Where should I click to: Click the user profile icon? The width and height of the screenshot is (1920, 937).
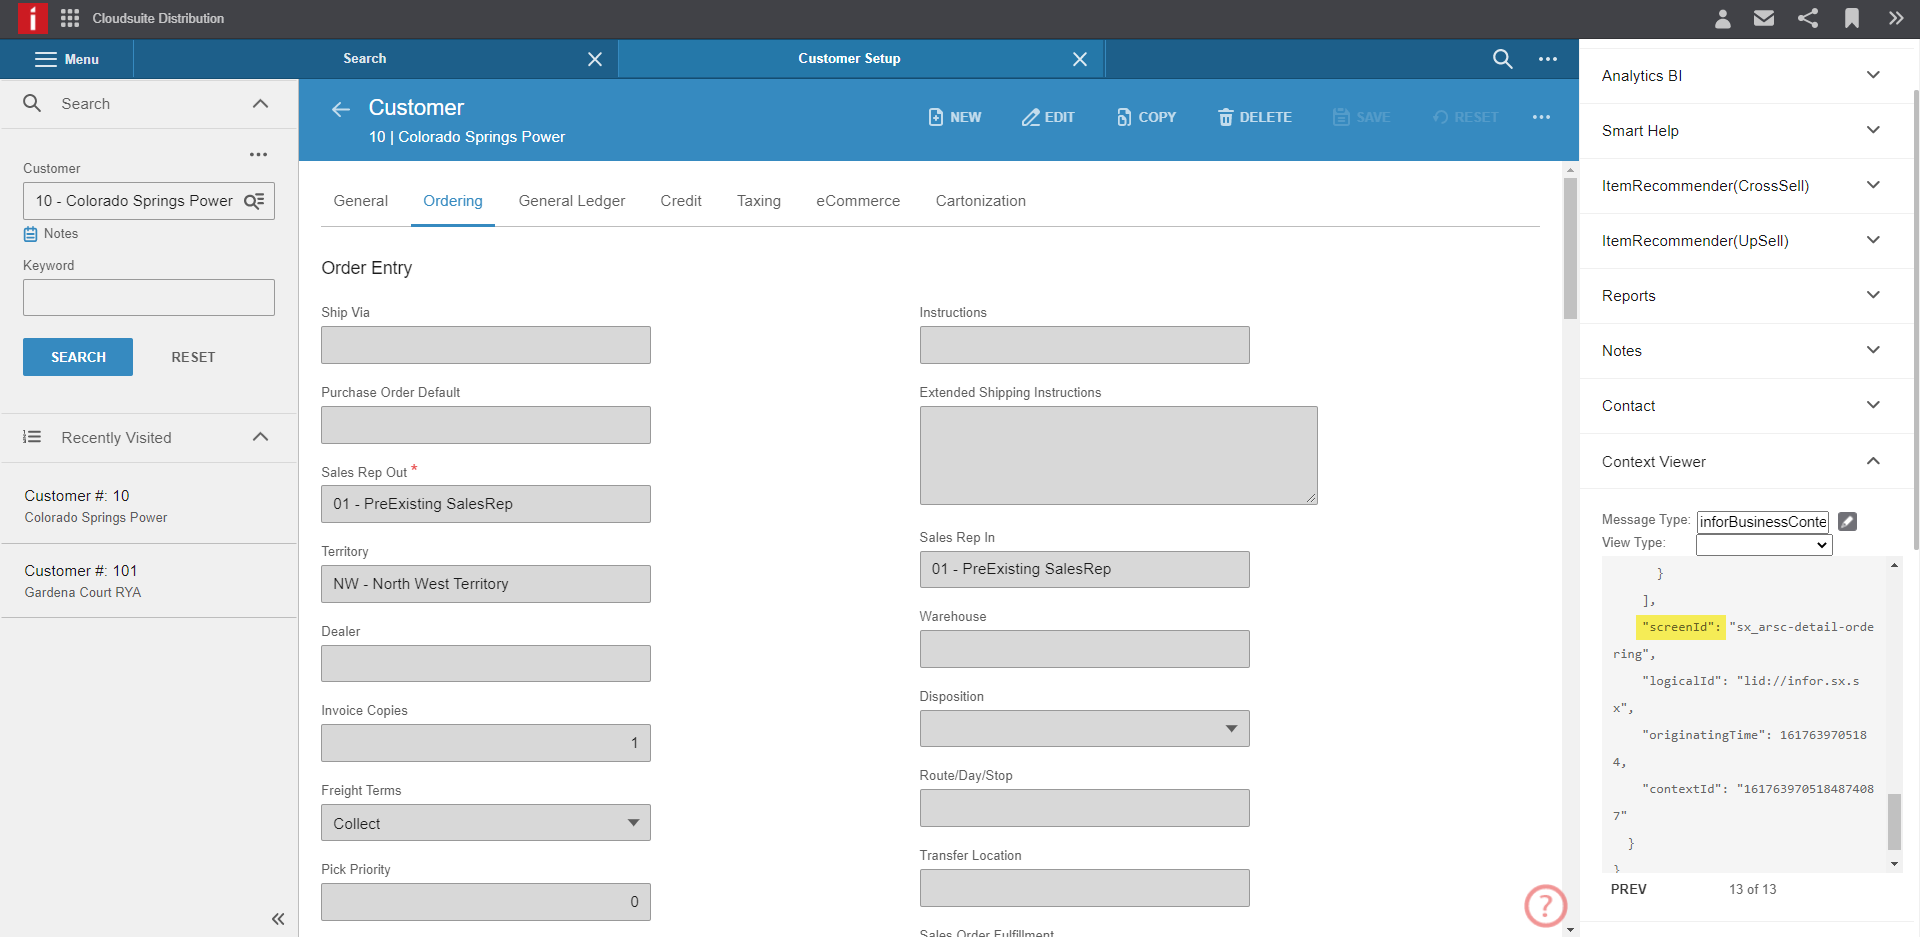(x=1722, y=18)
